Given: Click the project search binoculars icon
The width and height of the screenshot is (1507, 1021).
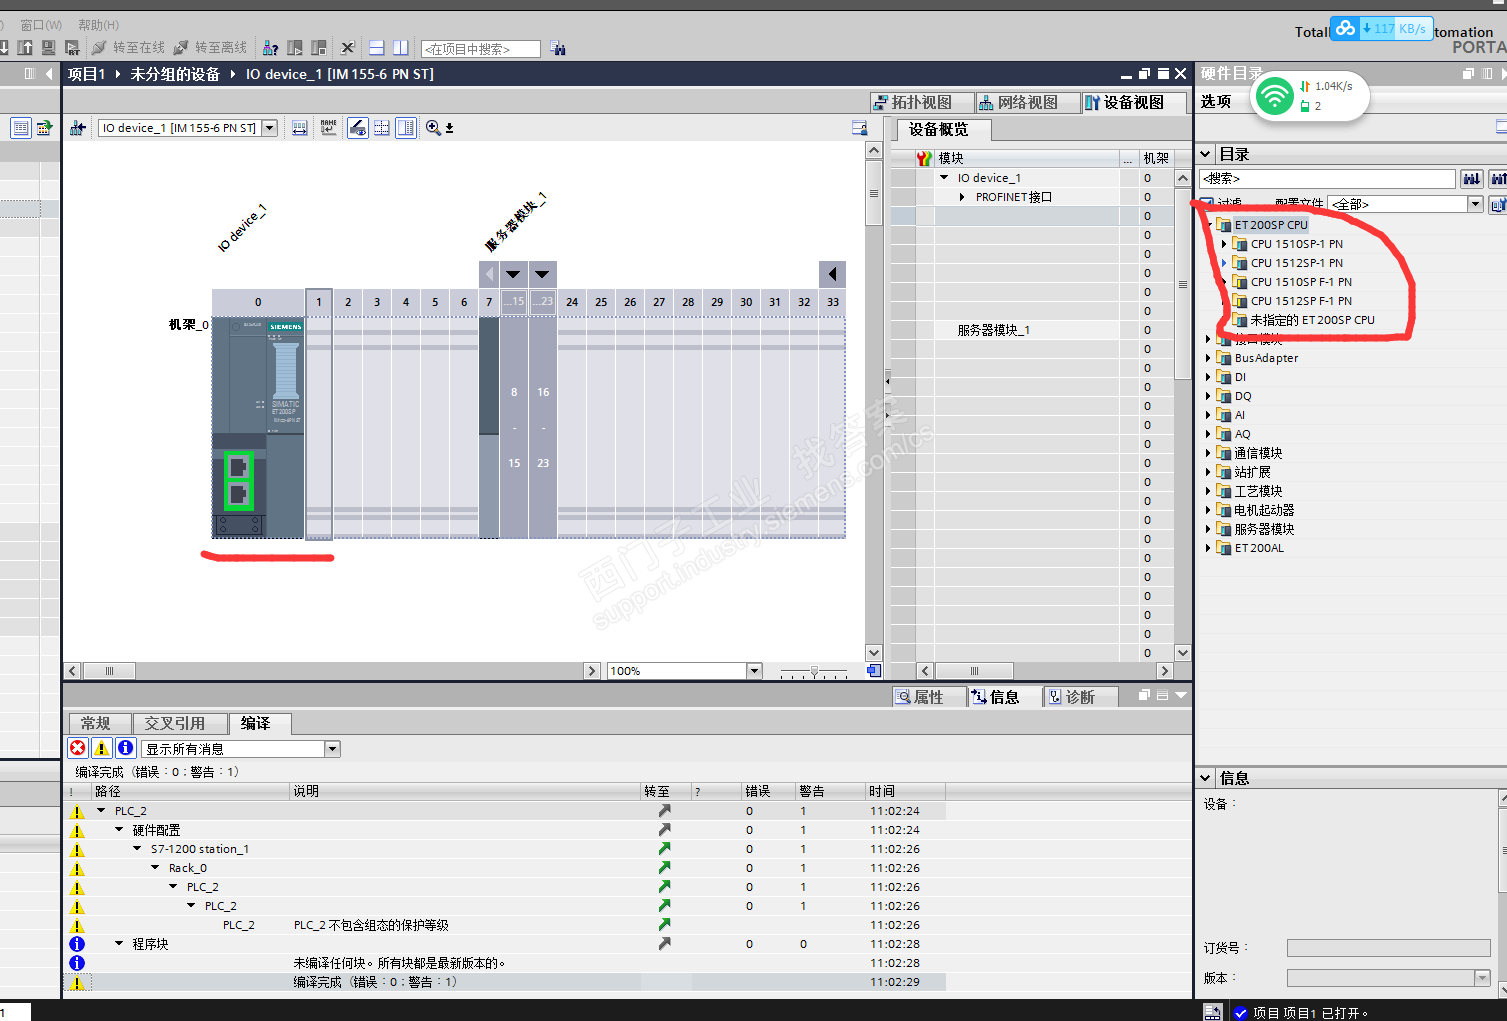Looking at the screenshot, I should click(x=558, y=48).
